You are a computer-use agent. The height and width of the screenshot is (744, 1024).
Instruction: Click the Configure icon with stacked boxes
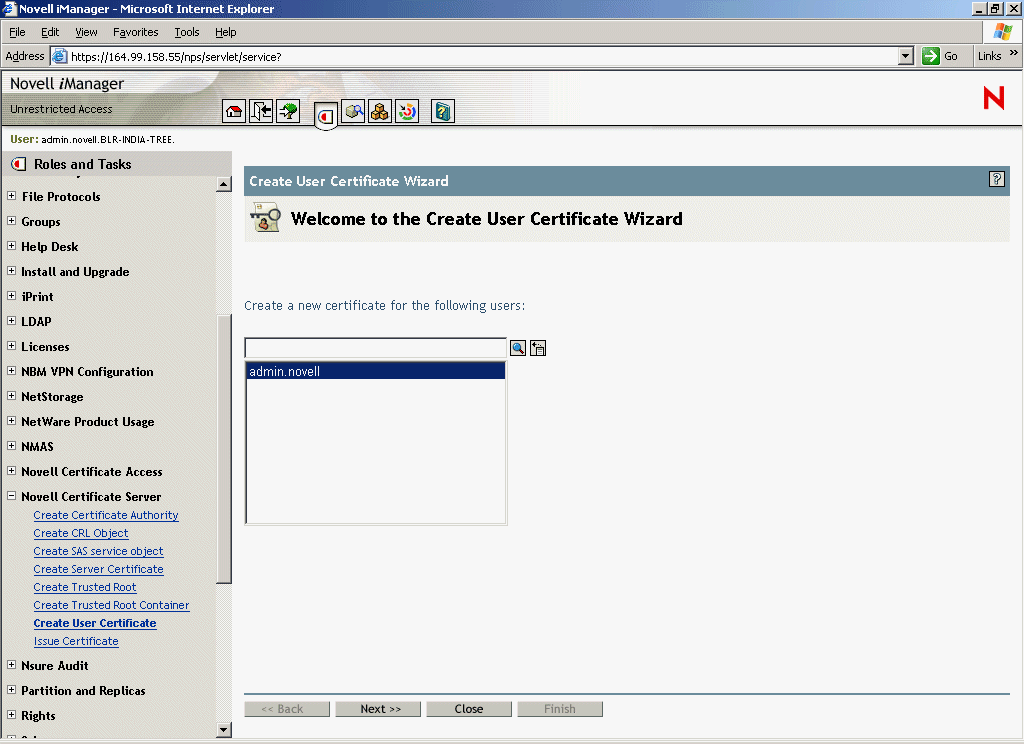click(379, 112)
